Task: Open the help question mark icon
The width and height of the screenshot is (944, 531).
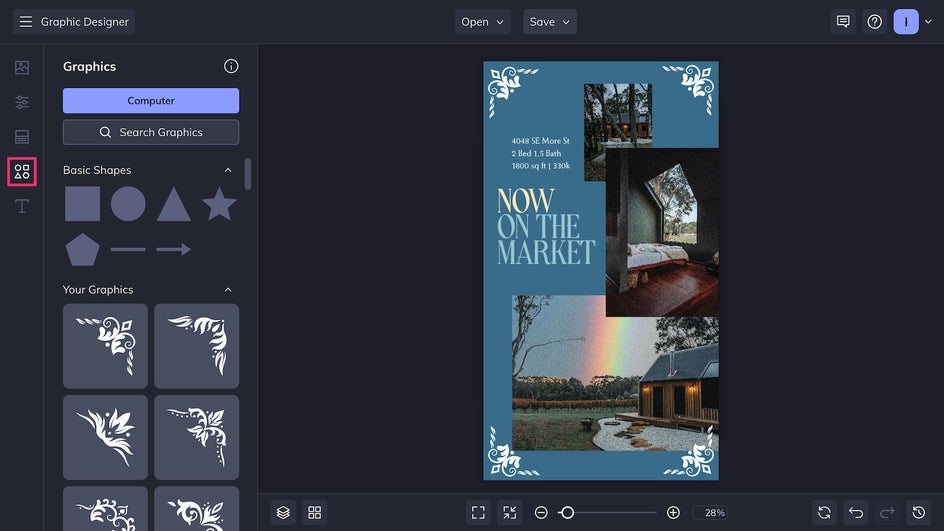Action: click(874, 22)
